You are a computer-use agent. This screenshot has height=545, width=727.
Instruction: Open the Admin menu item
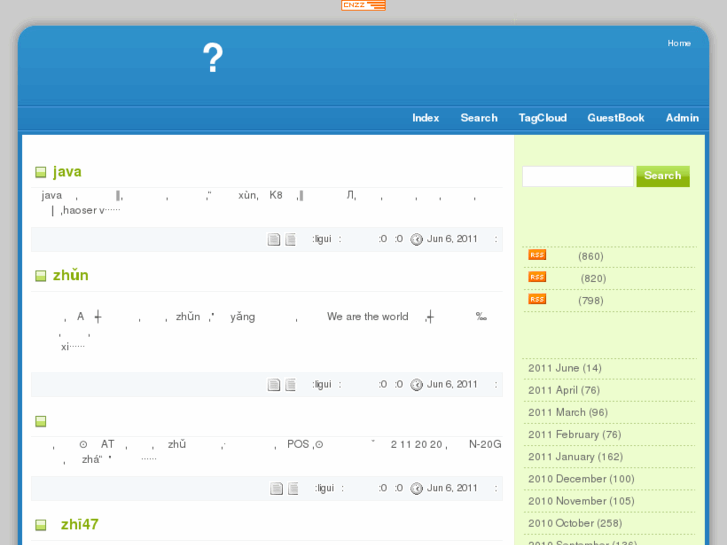(682, 118)
